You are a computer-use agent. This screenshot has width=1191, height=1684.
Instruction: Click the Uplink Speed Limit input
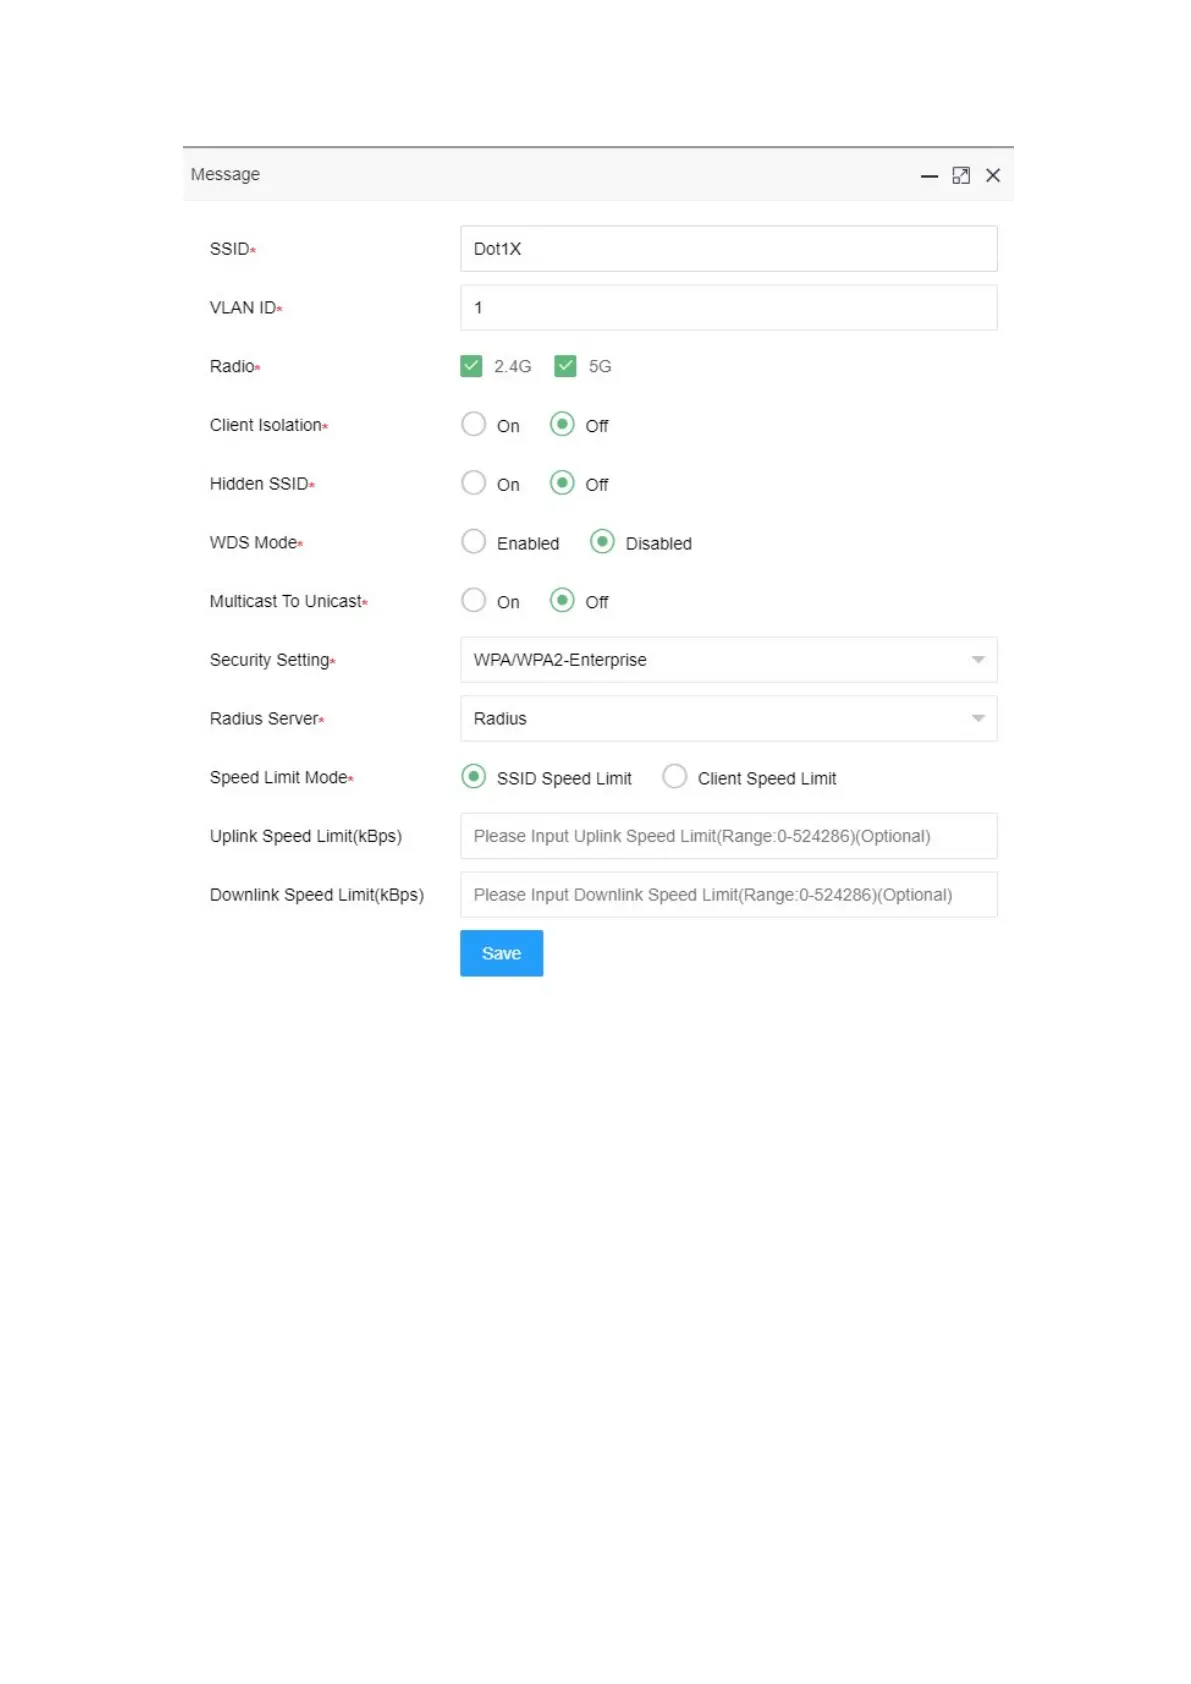tap(728, 836)
